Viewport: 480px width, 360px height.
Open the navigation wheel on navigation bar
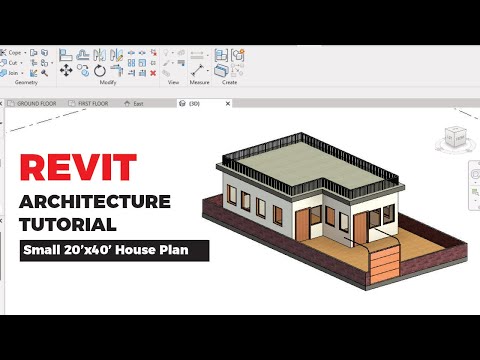[x=476, y=174]
